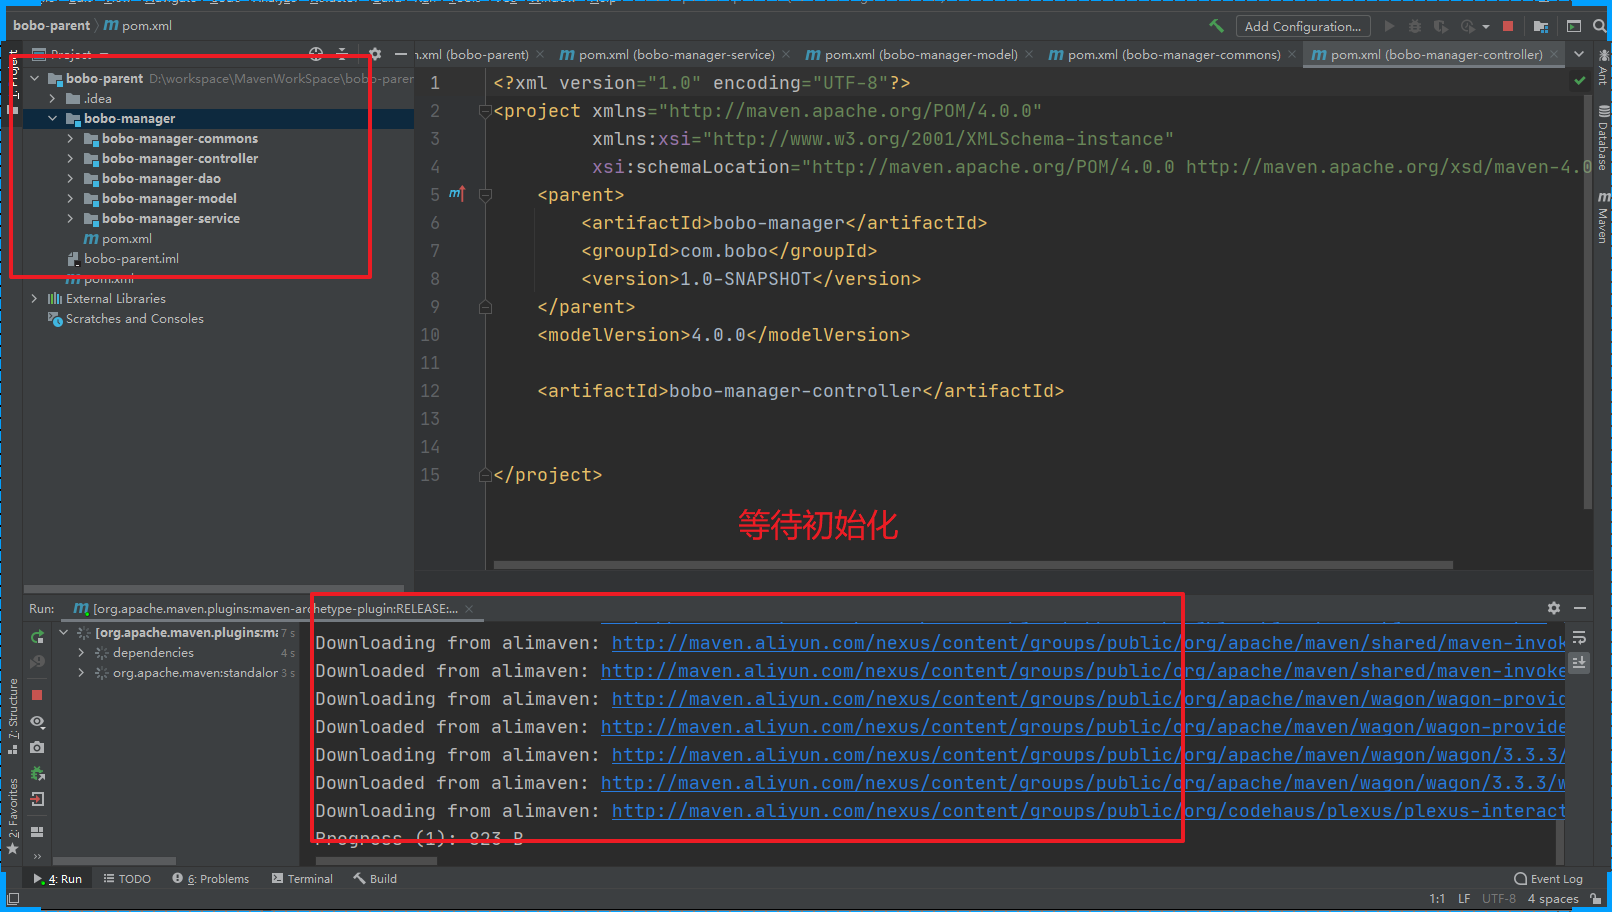Click the Collapse All icon in Project panel
This screenshot has width=1612, height=912.
[x=342, y=54]
